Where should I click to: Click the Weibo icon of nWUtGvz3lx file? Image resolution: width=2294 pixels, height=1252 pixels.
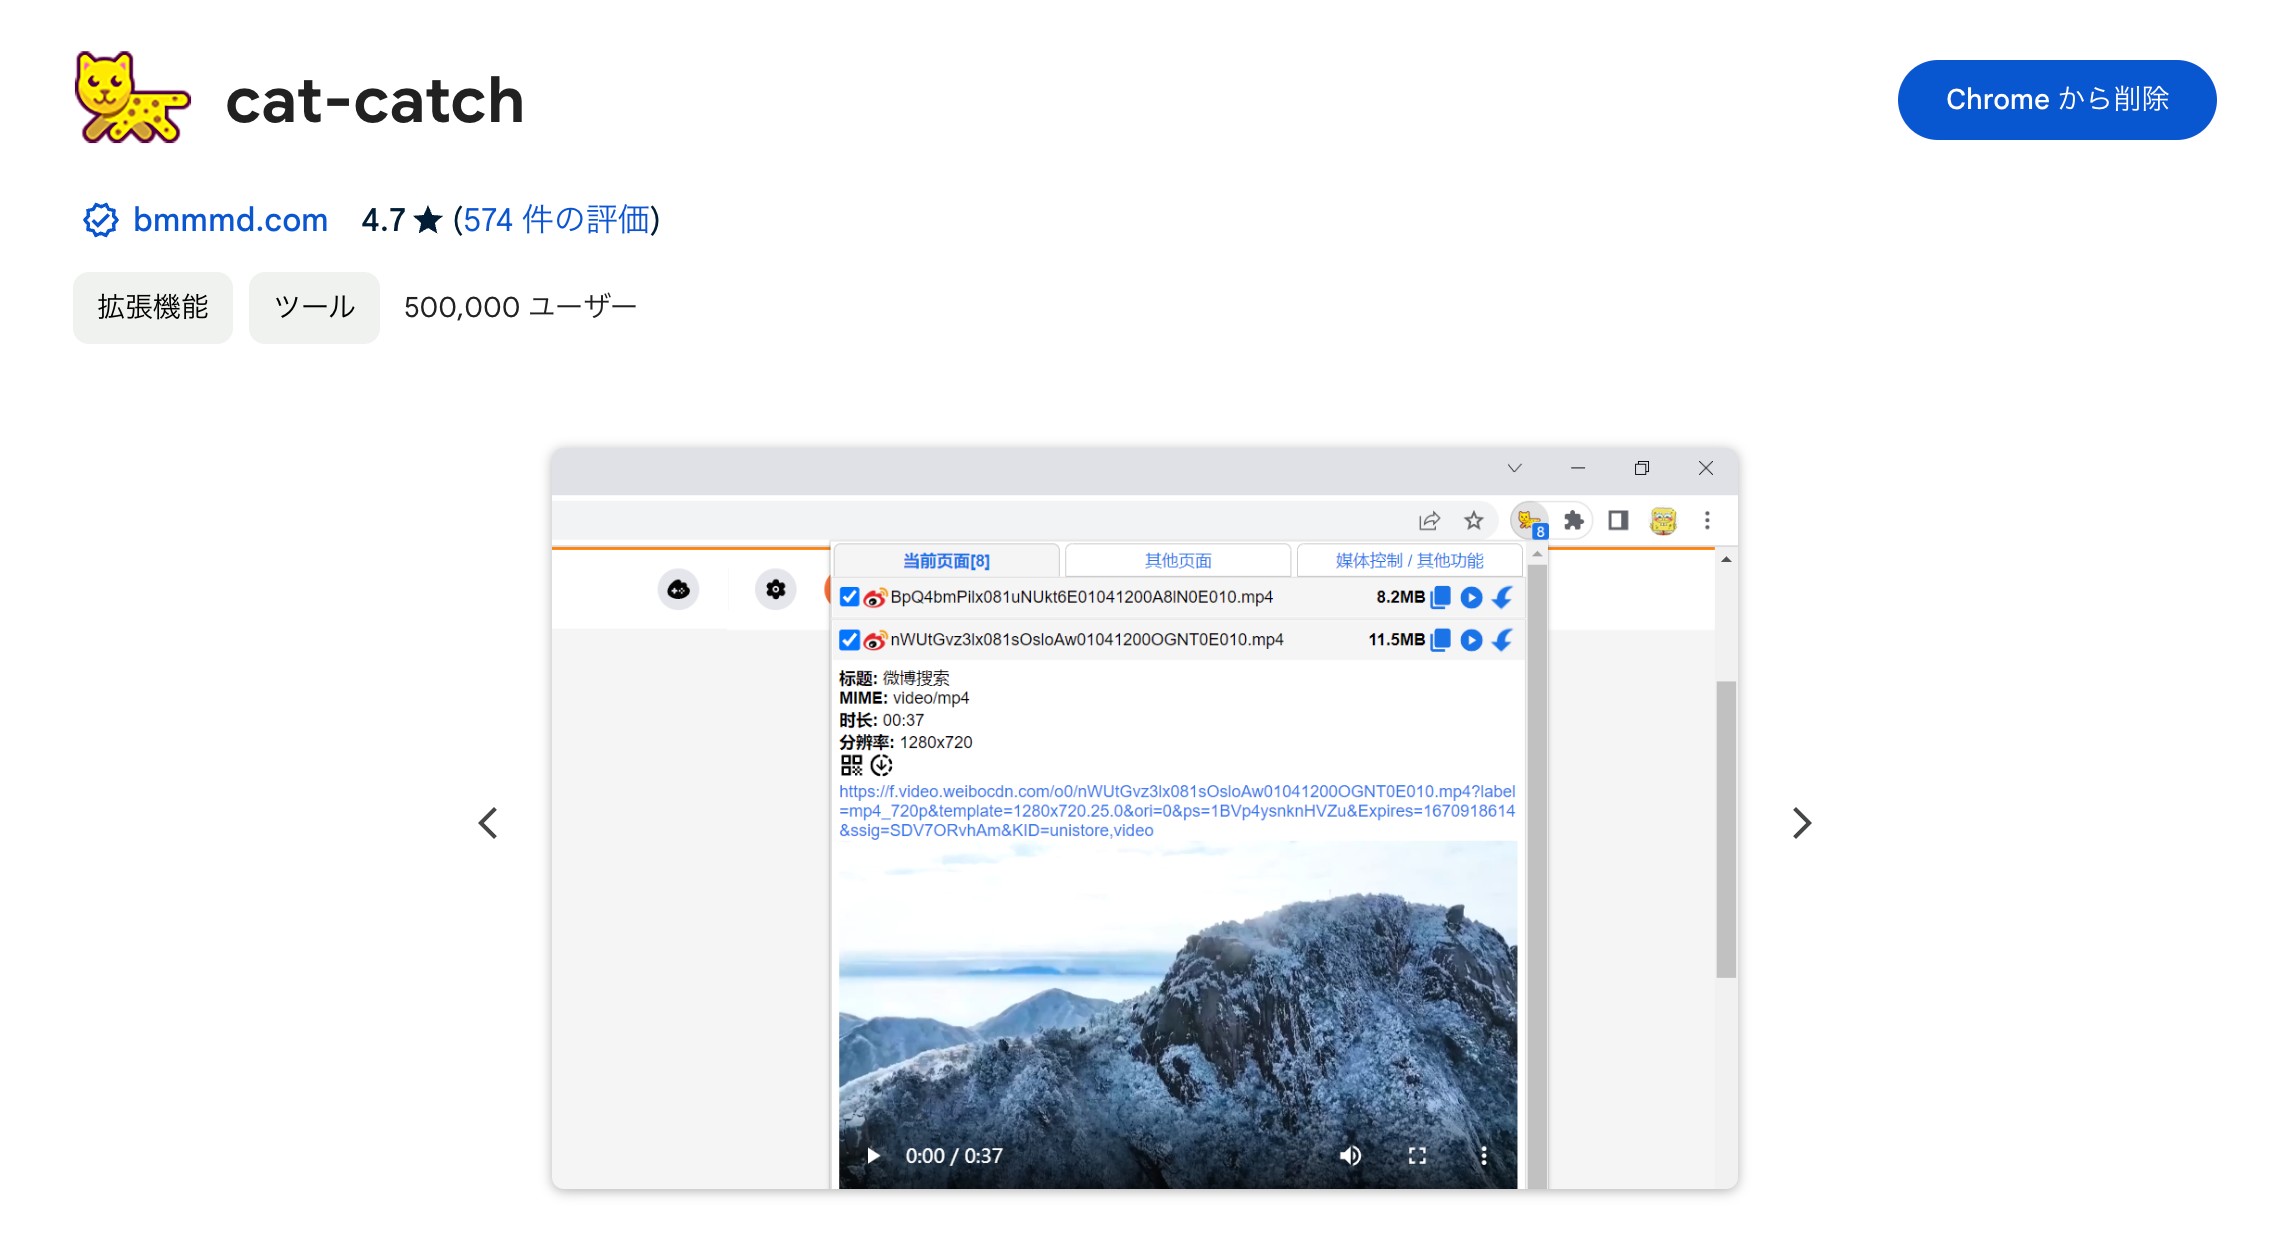875,641
